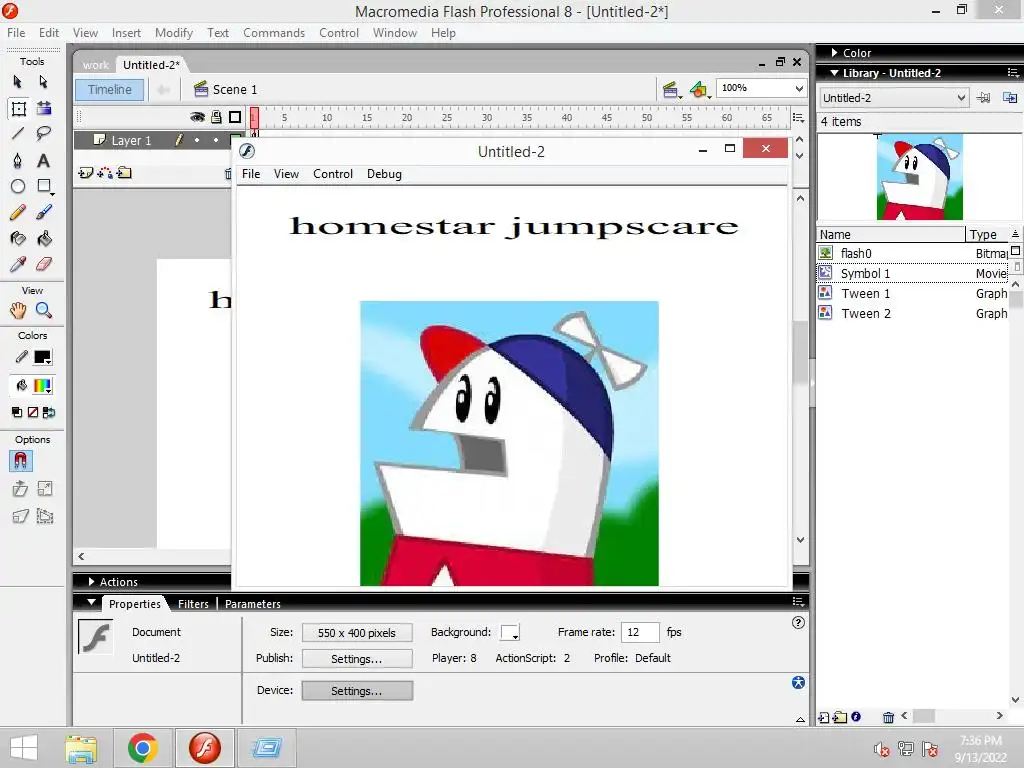
Task: Open the Properties panel options menu
Action: click(x=798, y=601)
